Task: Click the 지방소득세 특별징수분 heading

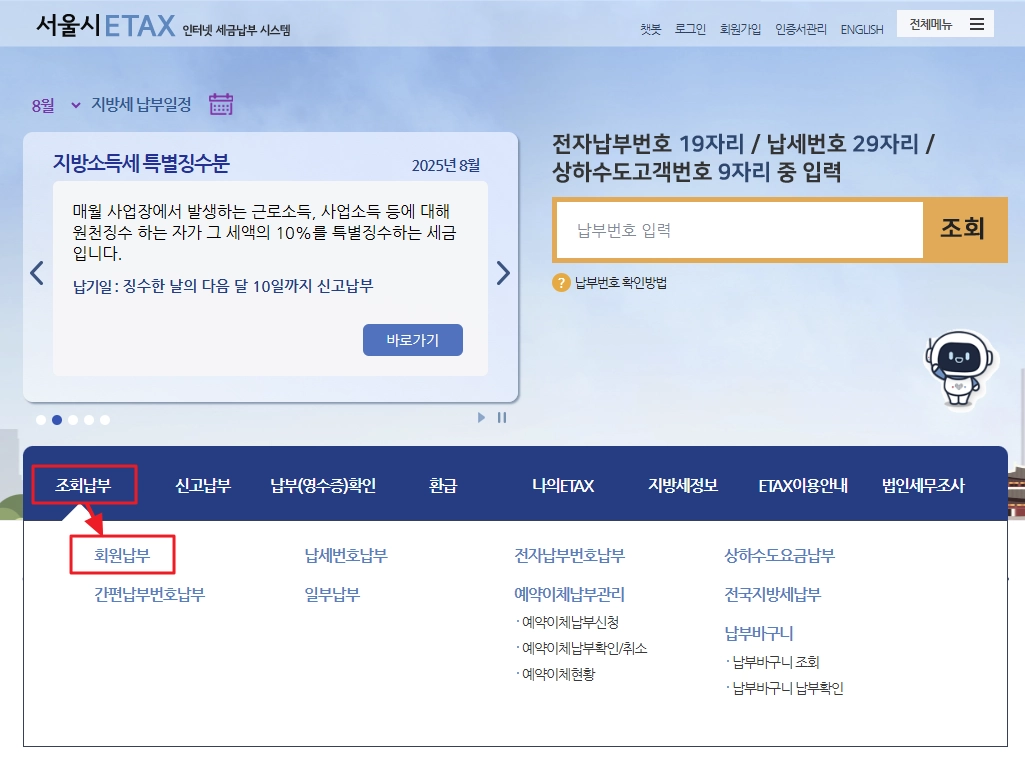Action: (x=141, y=163)
